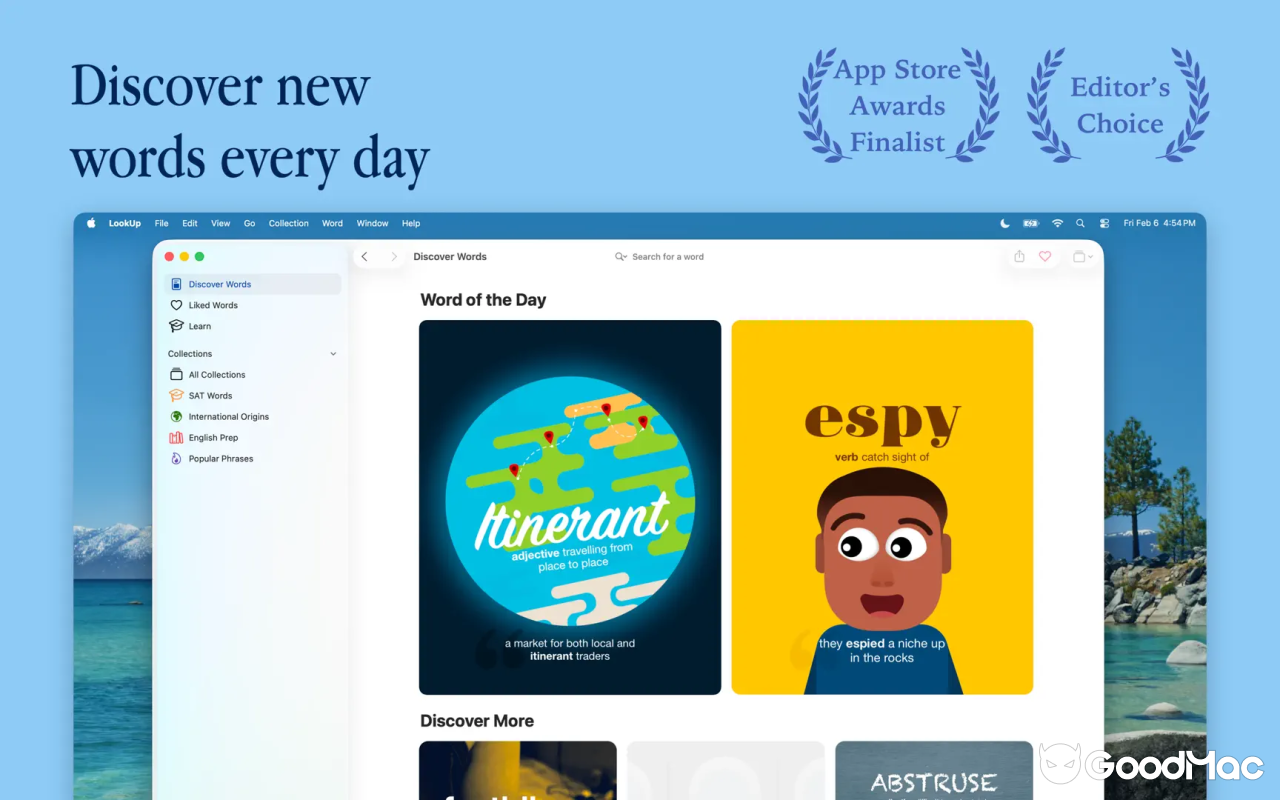
Task: Open the Collection menu
Action: [x=289, y=223]
